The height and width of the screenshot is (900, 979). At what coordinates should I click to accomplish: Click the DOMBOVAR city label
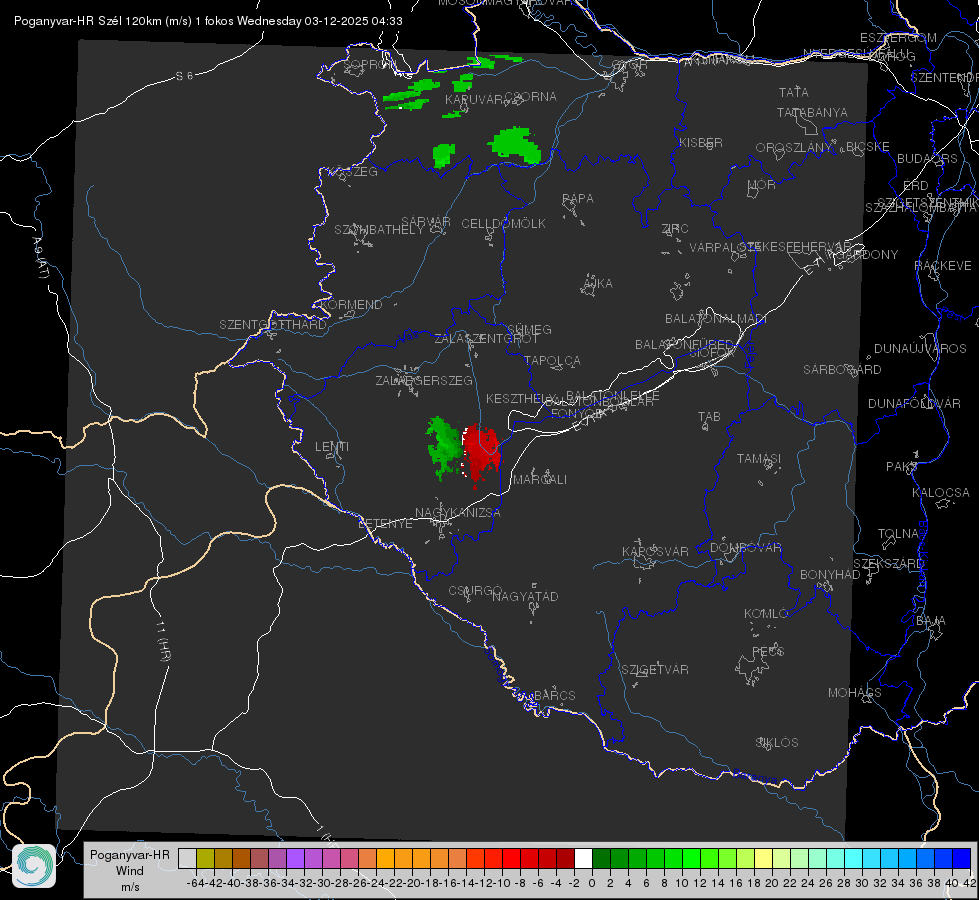pos(745,548)
